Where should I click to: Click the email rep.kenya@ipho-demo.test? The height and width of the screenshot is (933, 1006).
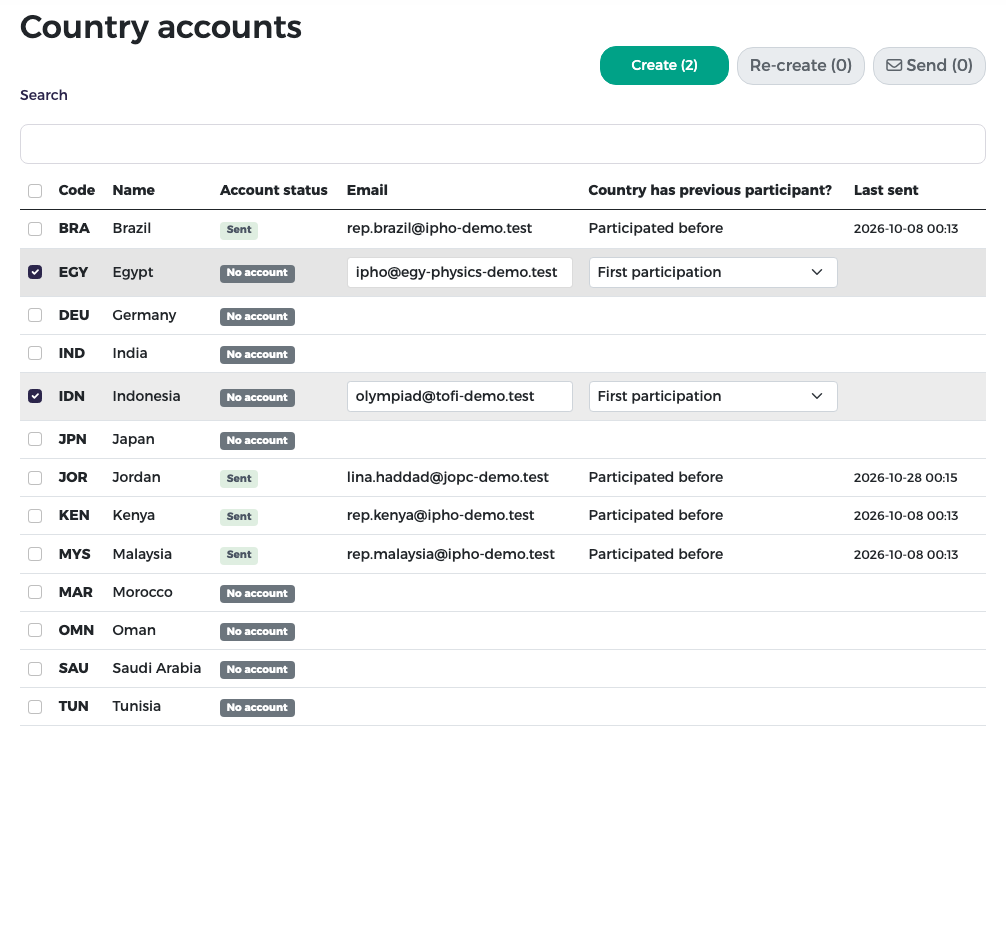pos(441,515)
